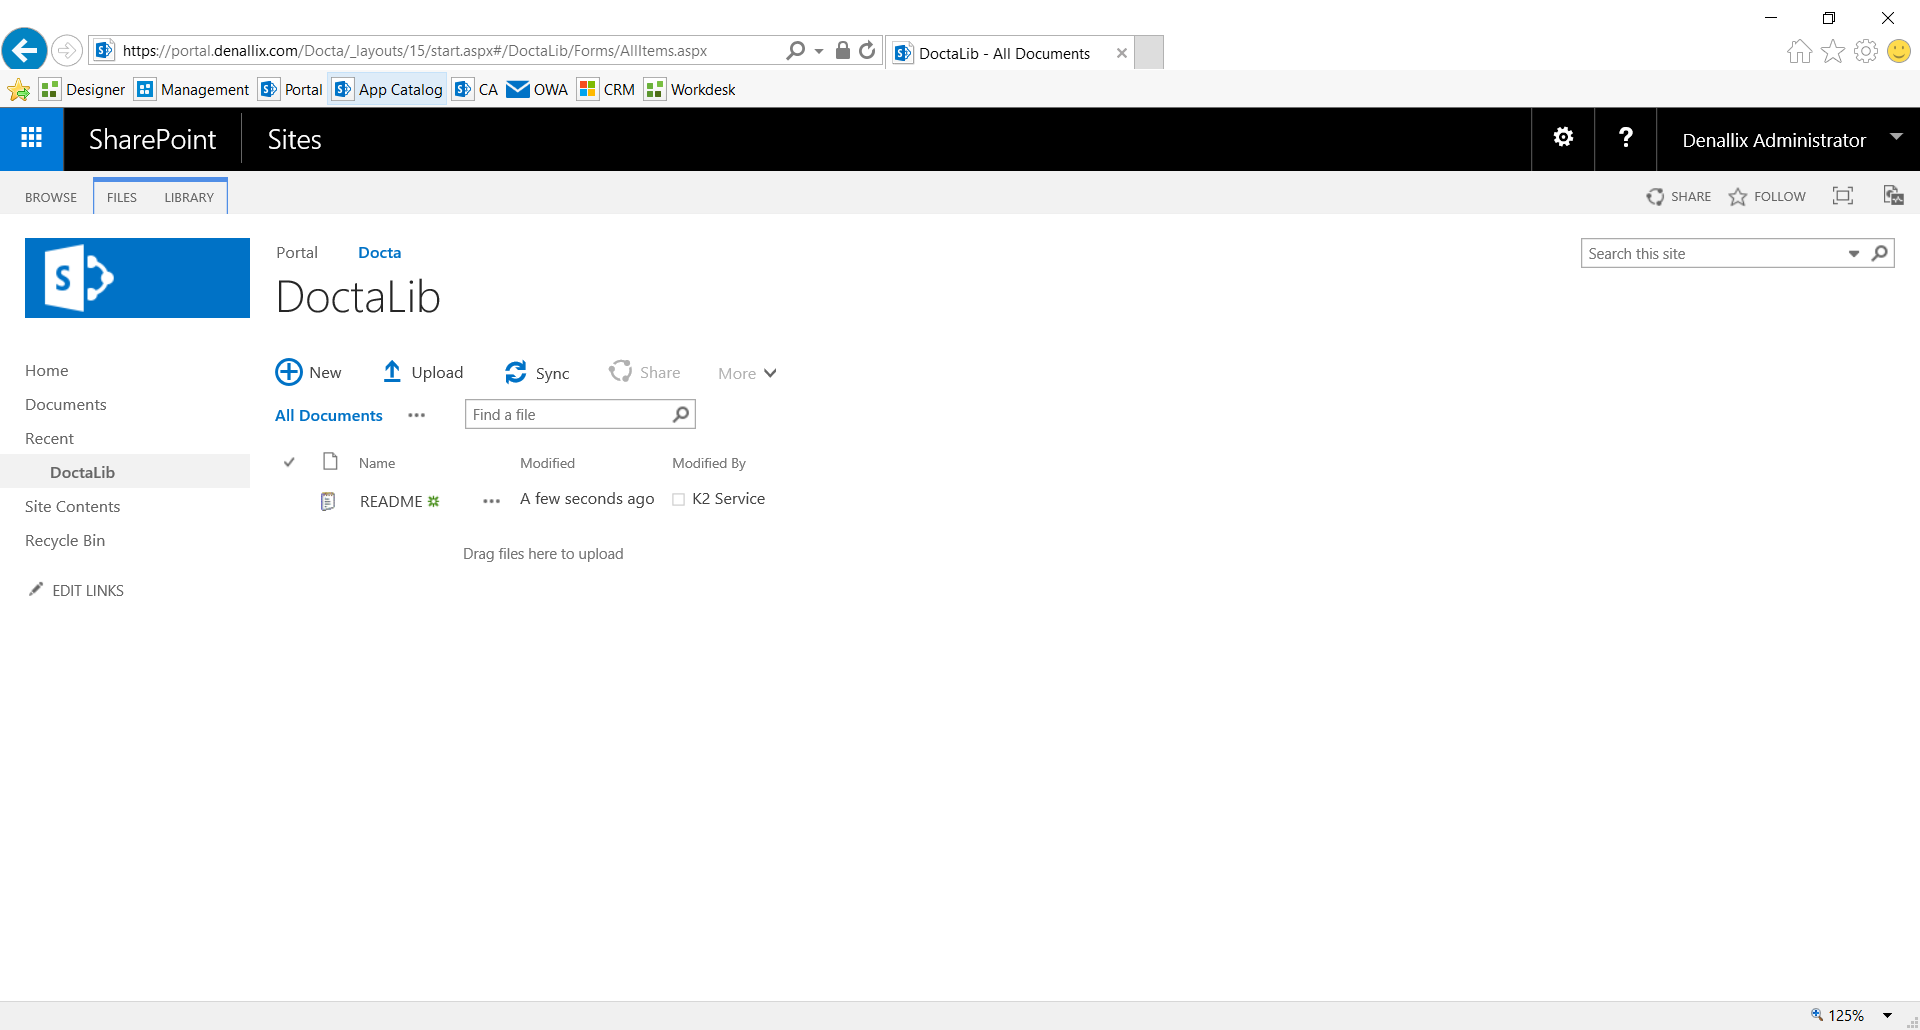Image resolution: width=1920 pixels, height=1030 pixels.
Task: Start a library Sync
Action: [x=516, y=371]
